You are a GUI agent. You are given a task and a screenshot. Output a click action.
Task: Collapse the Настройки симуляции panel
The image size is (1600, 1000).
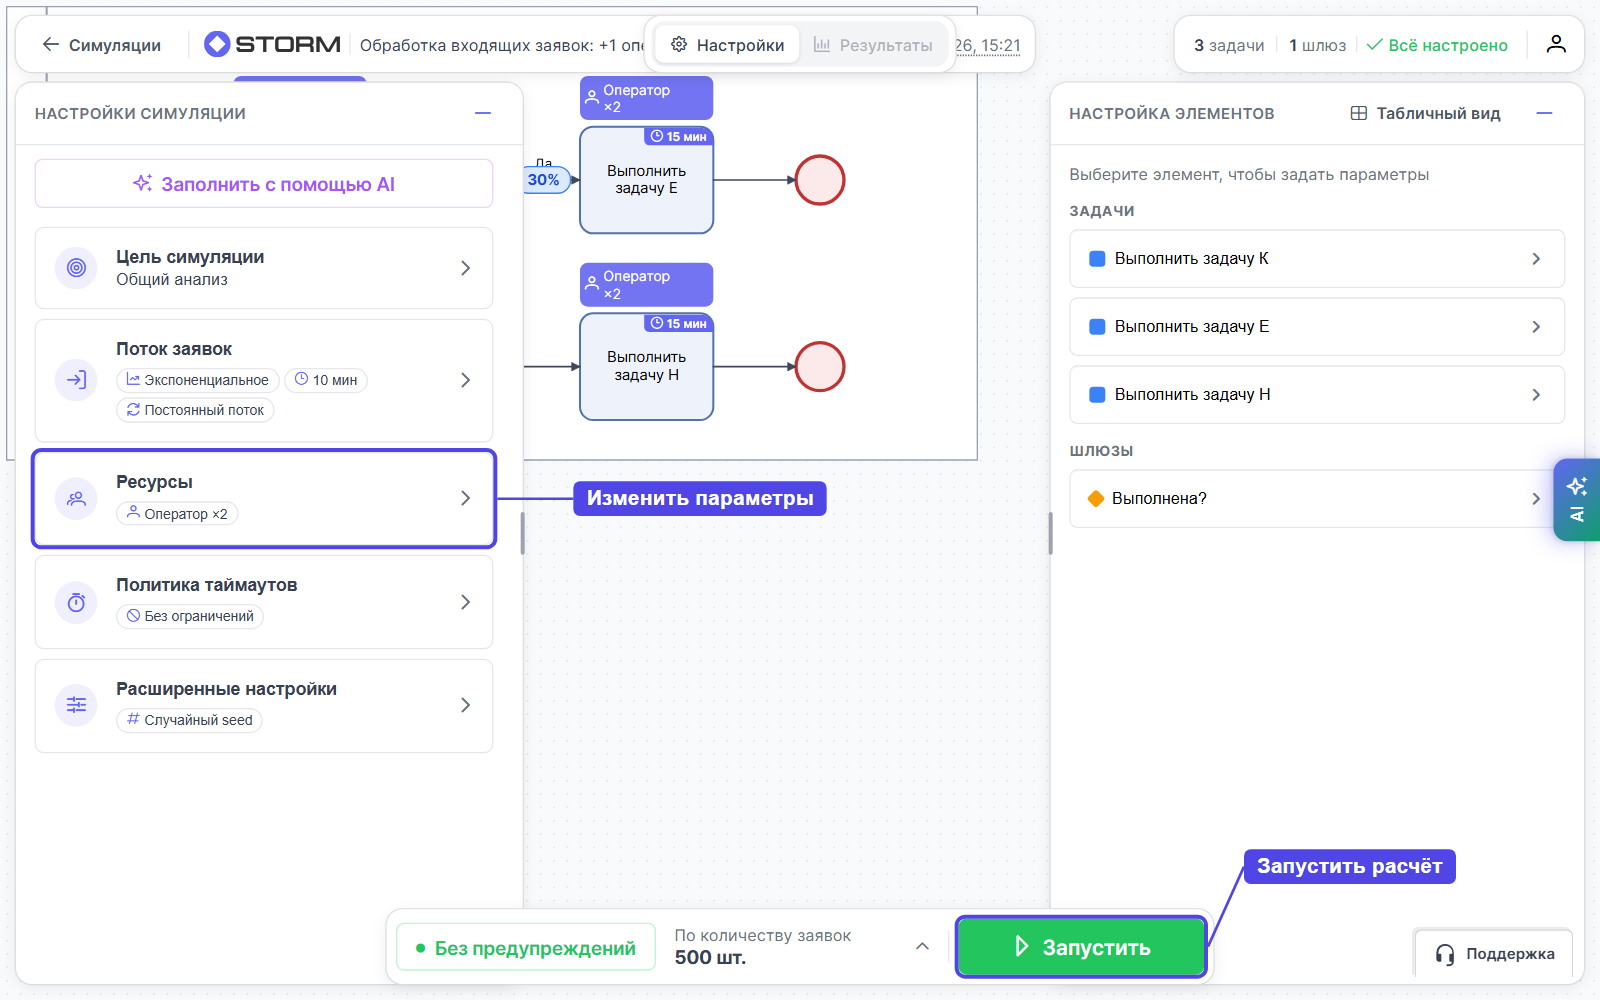pyautogui.click(x=483, y=113)
